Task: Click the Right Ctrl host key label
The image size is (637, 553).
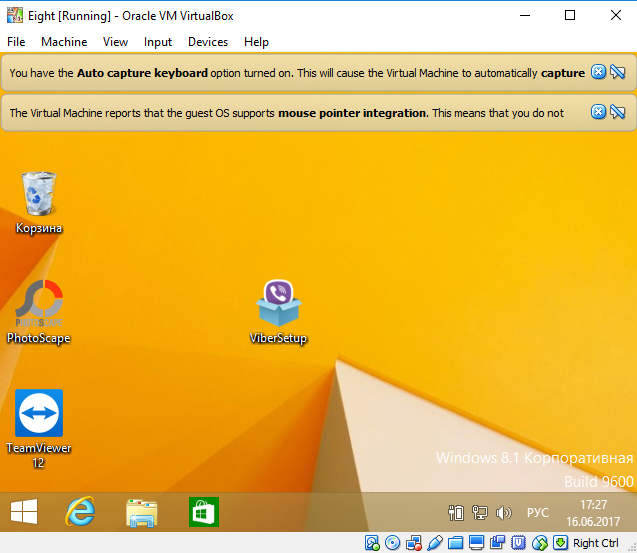Action: [596, 543]
